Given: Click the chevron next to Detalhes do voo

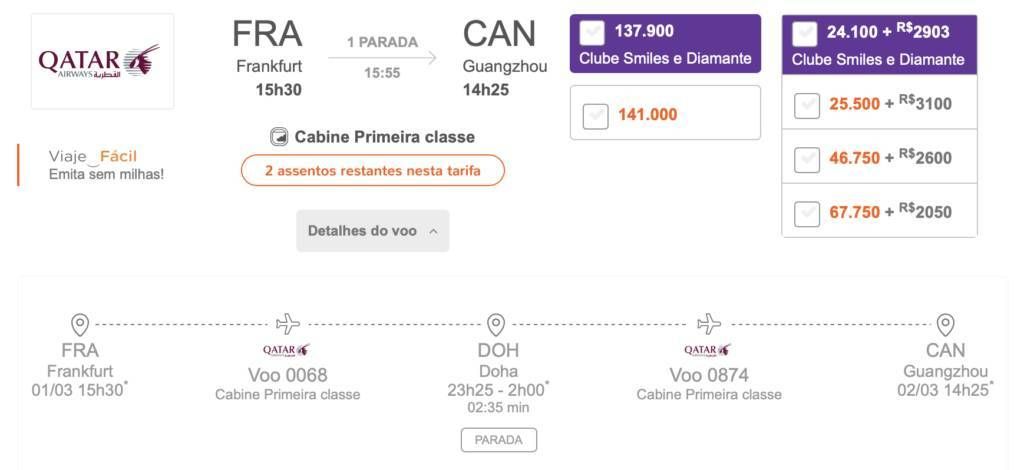Looking at the screenshot, I should [x=433, y=231].
